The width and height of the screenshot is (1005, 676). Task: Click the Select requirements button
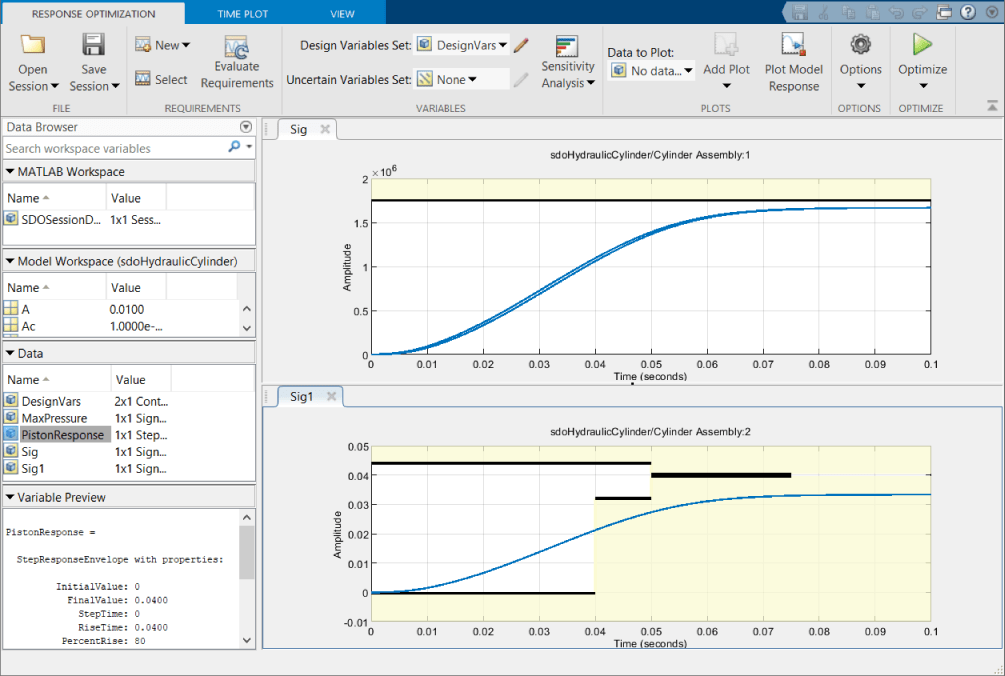[x=161, y=79]
